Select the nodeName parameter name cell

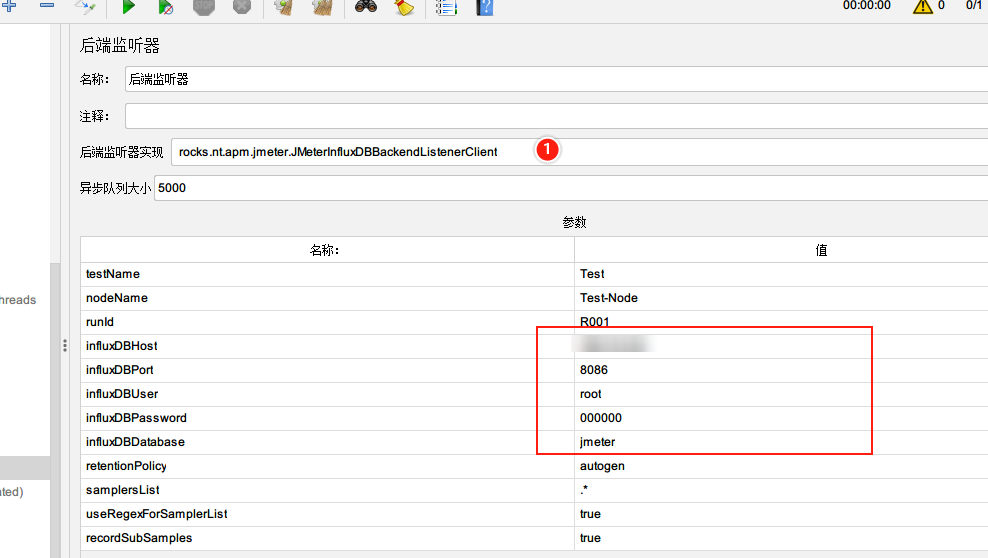click(x=327, y=298)
